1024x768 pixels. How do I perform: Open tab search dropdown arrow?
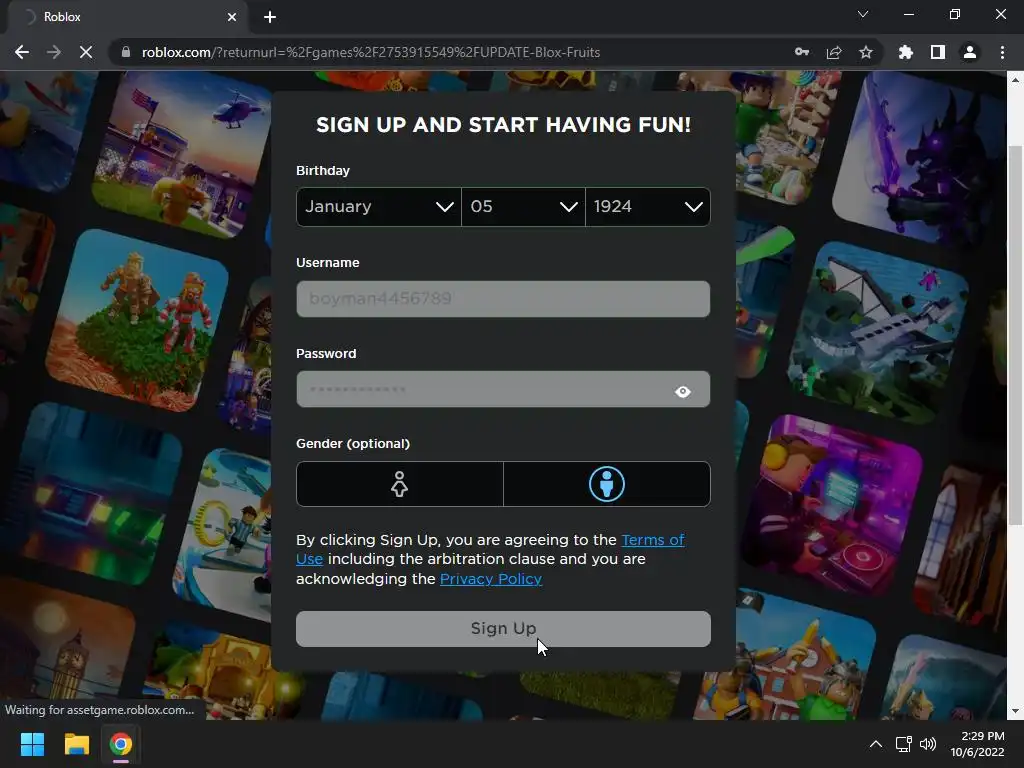pos(863,14)
